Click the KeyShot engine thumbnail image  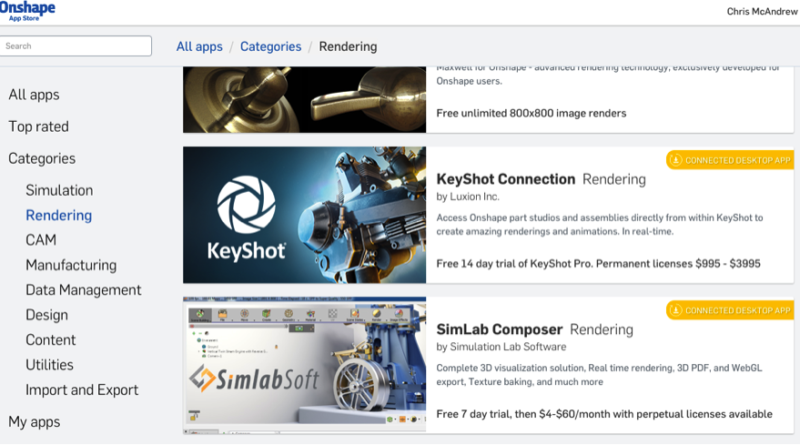click(x=305, y=215)
